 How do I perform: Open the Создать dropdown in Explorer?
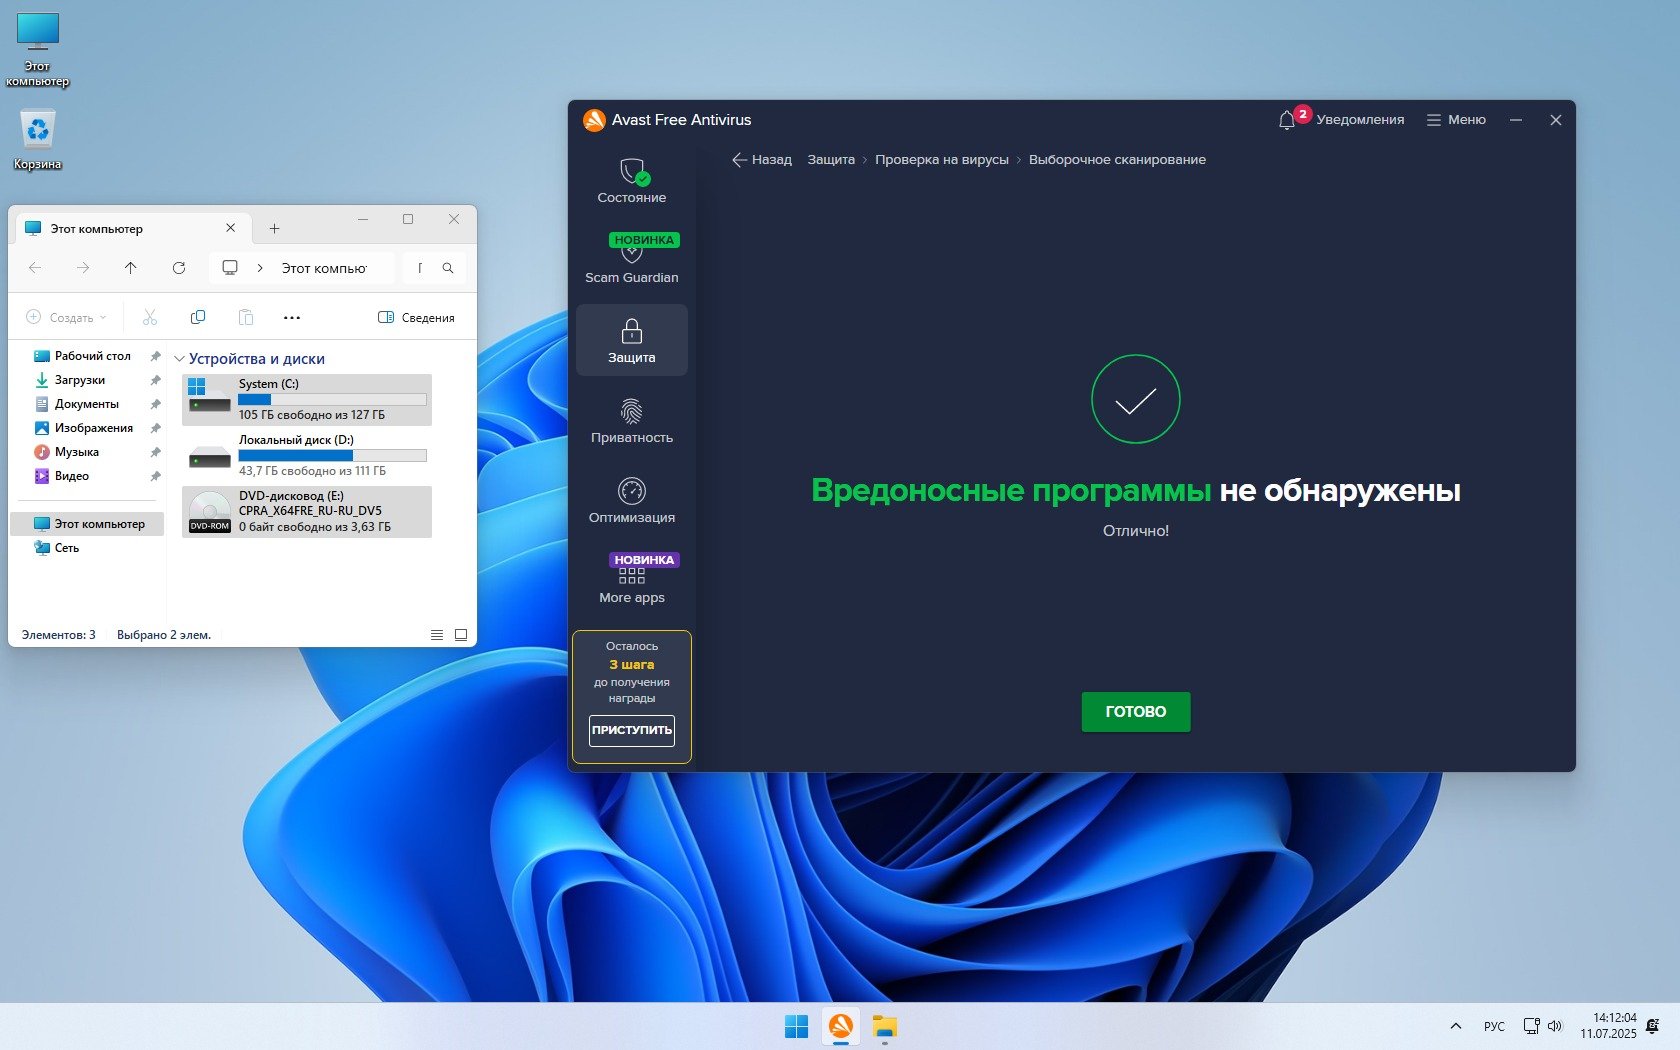tap(66, 317)
